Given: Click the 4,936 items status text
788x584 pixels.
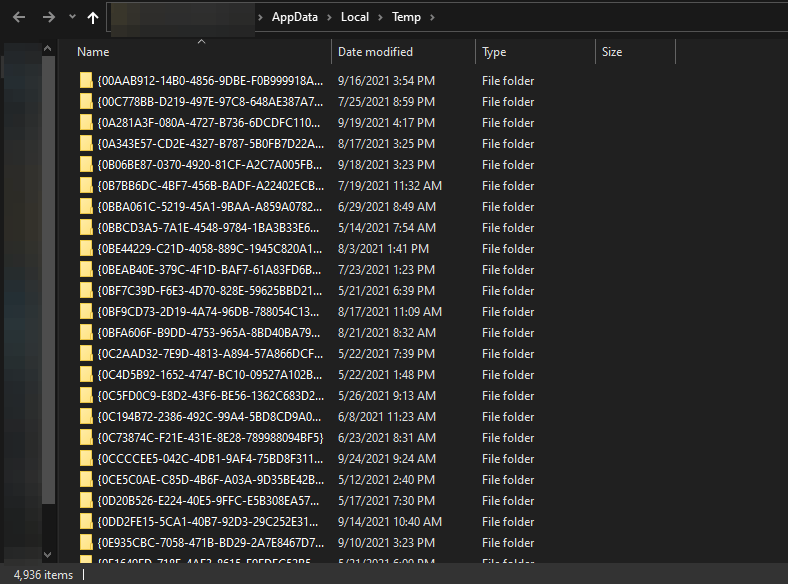Looking at the screenshot, I should click(x=43, y=575).
